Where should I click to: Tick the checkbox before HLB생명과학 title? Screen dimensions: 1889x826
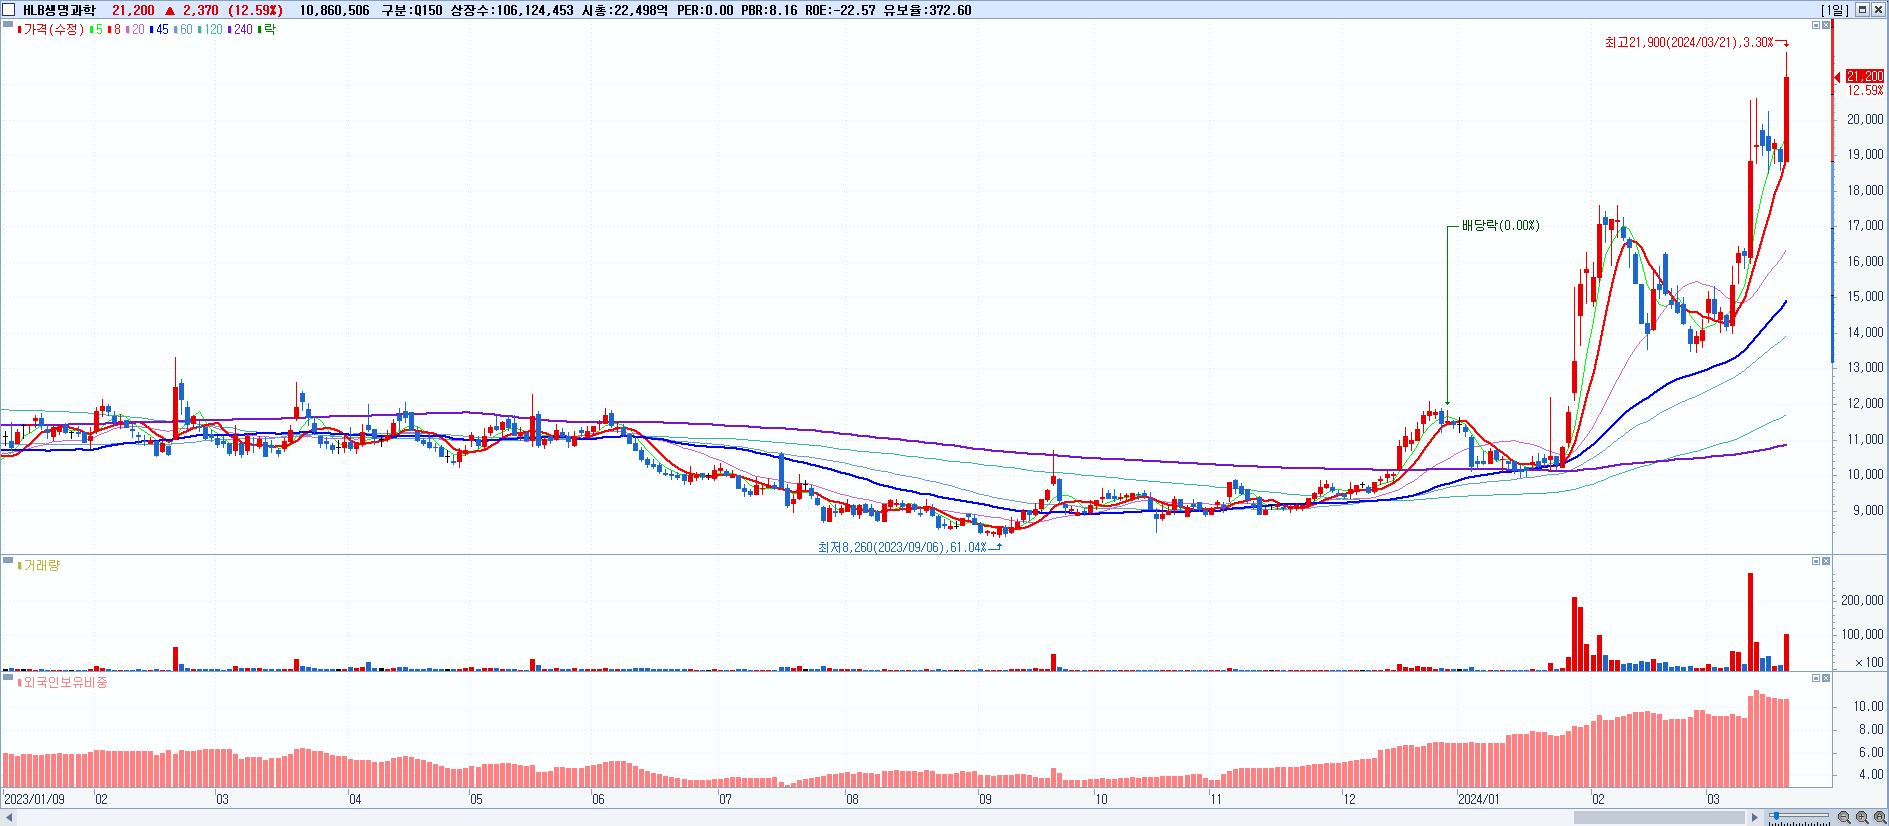[x=9, y=10]
